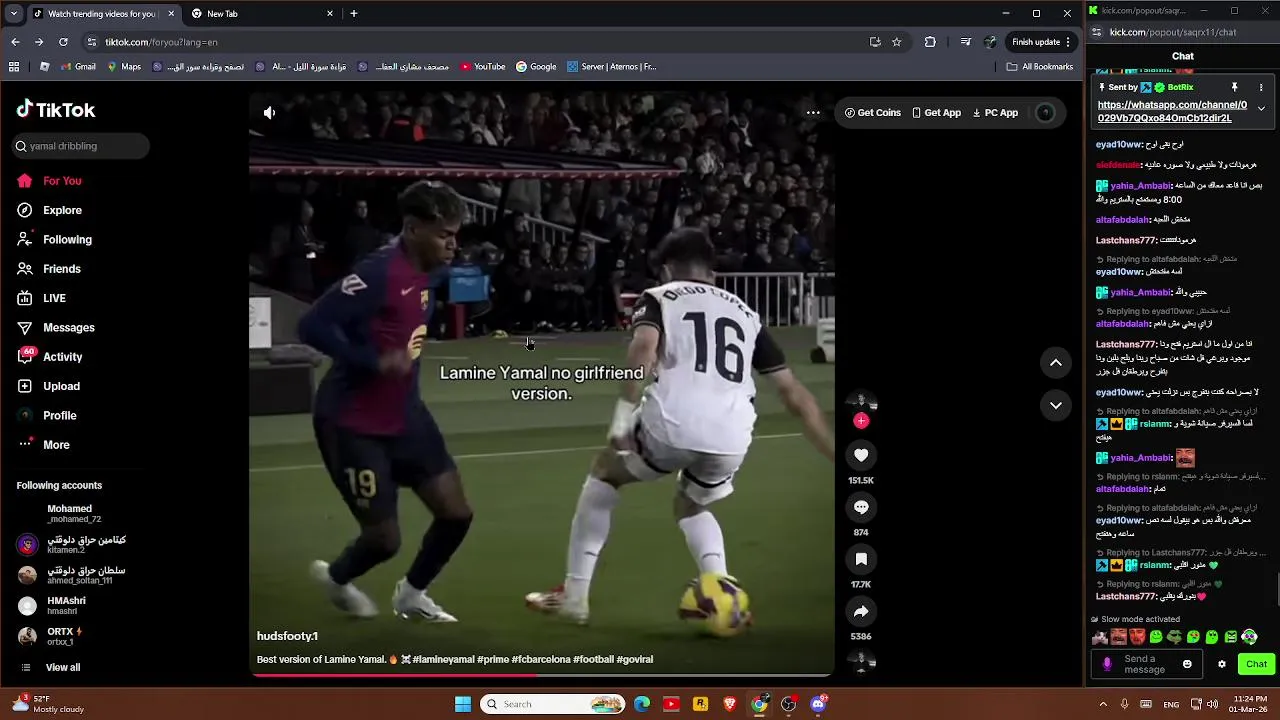Open Friends in TikTok sidebar

[x=61, y=269]
